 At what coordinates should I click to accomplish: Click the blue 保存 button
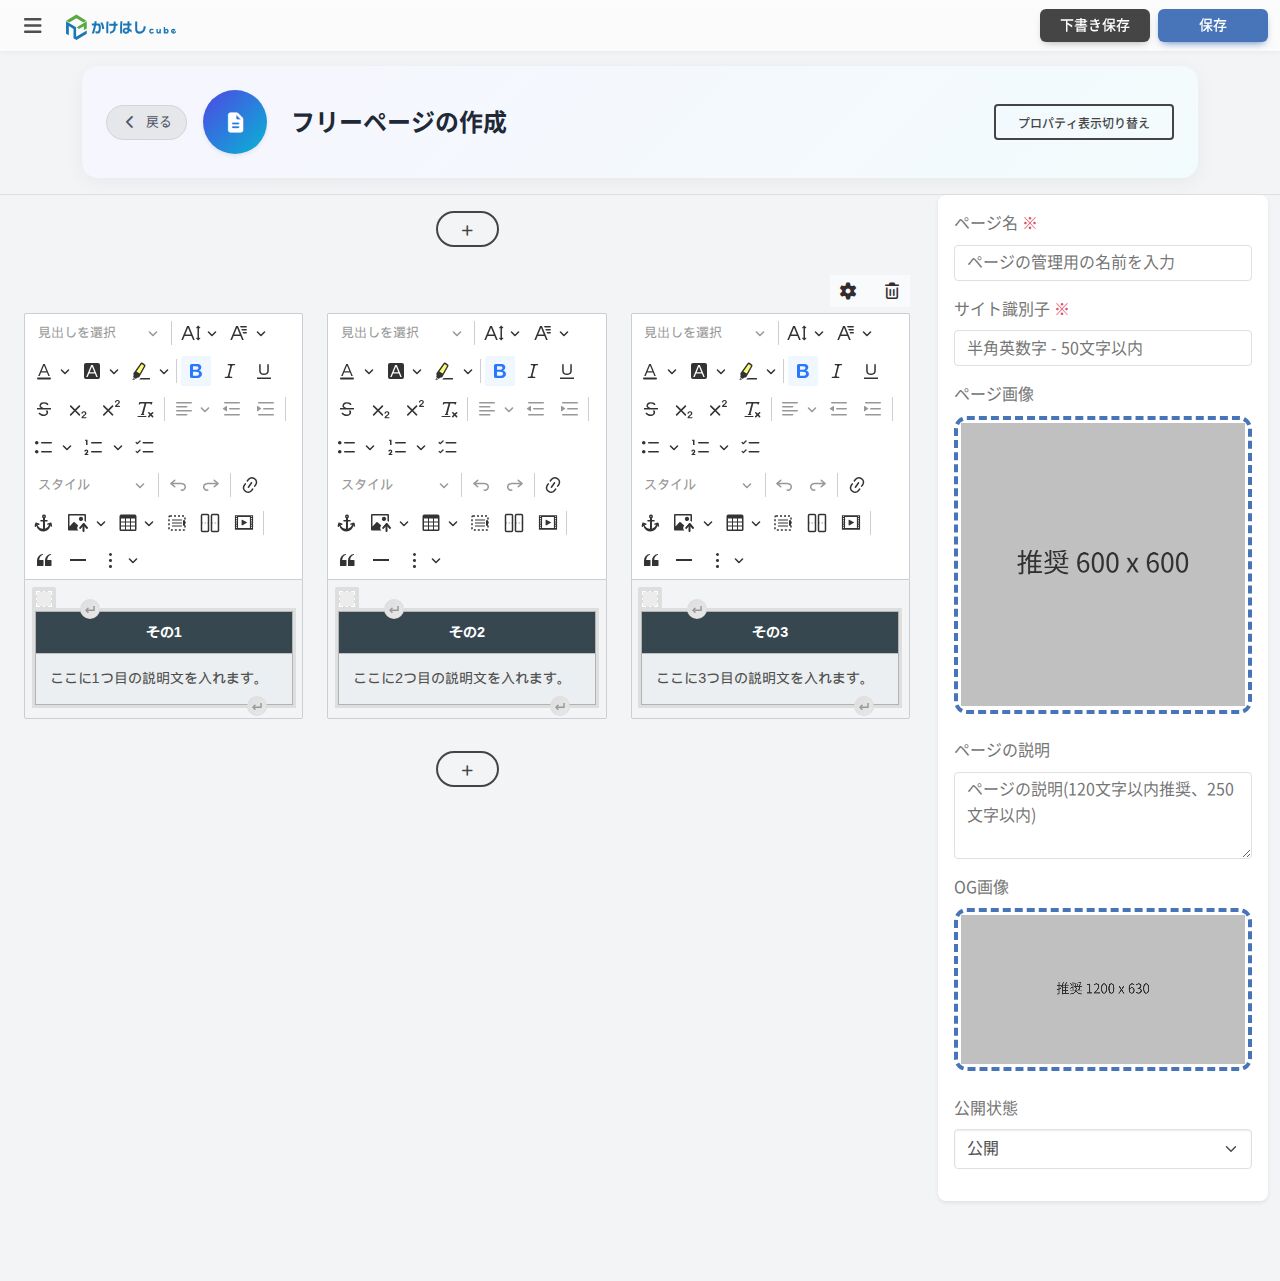click(1213, 26)
